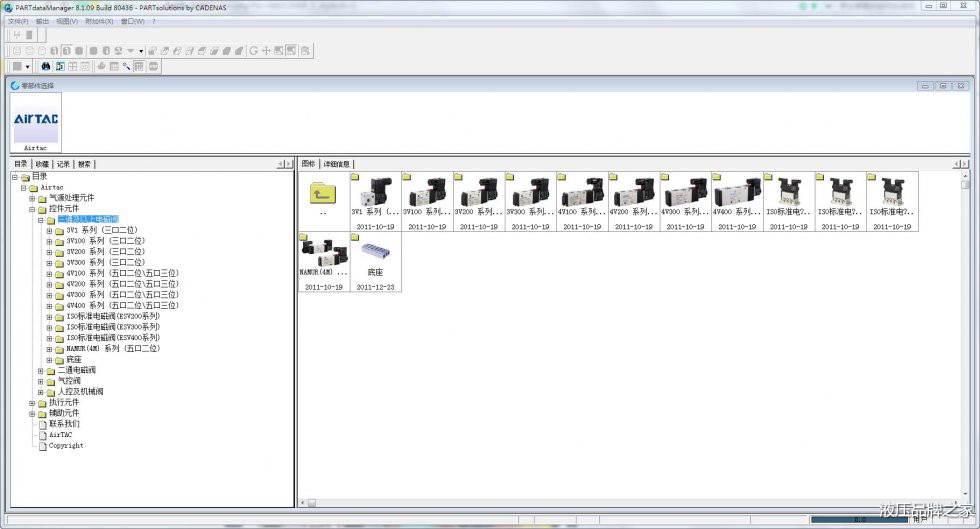Image resolution: width=980 pixels, height=529 pixels.
Task: Switch to the 搜索 tab
Action: [85, 164]
